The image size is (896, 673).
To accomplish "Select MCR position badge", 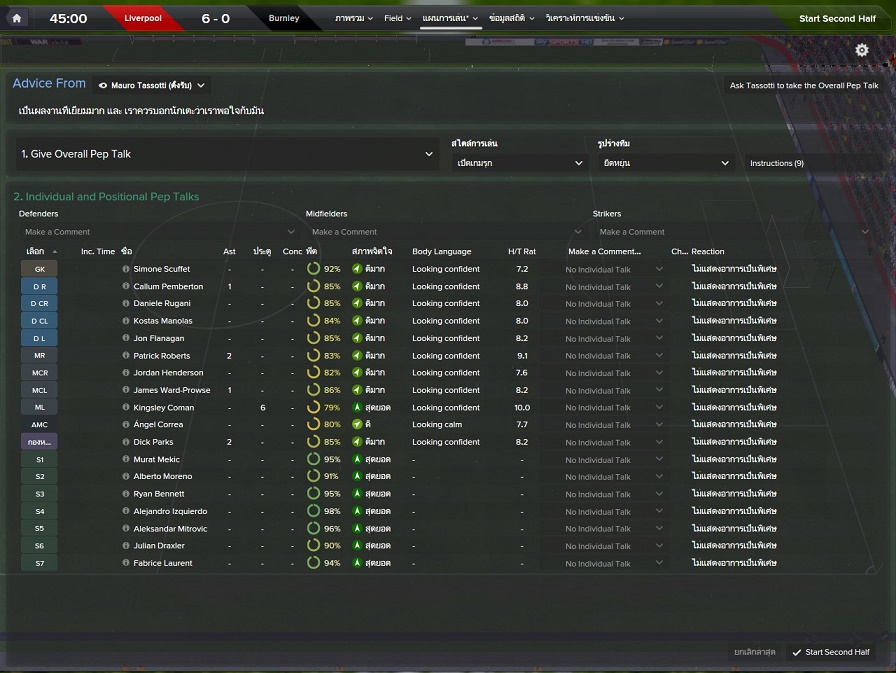I will click(39, 372).
